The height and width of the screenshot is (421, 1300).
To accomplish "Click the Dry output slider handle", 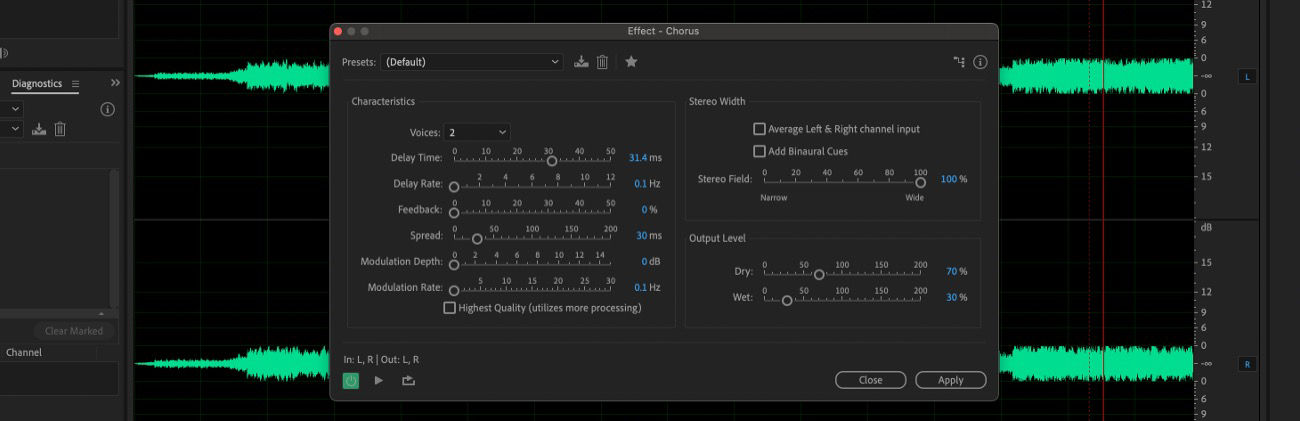I will click(x=819, y=274).
